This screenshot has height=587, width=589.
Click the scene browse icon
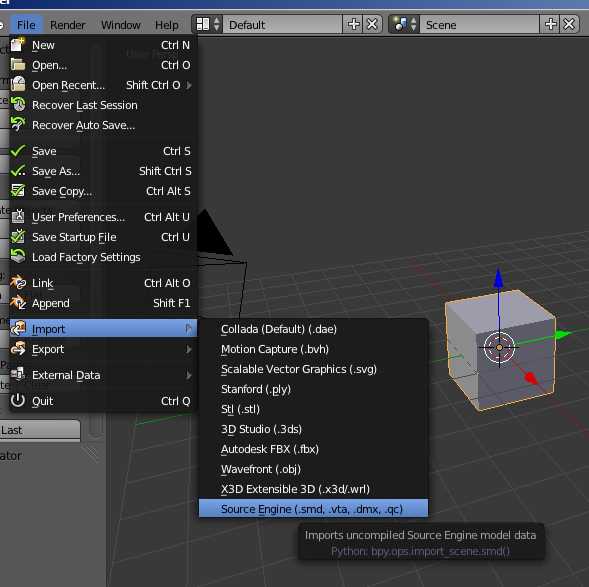click(x=404, y=24)
